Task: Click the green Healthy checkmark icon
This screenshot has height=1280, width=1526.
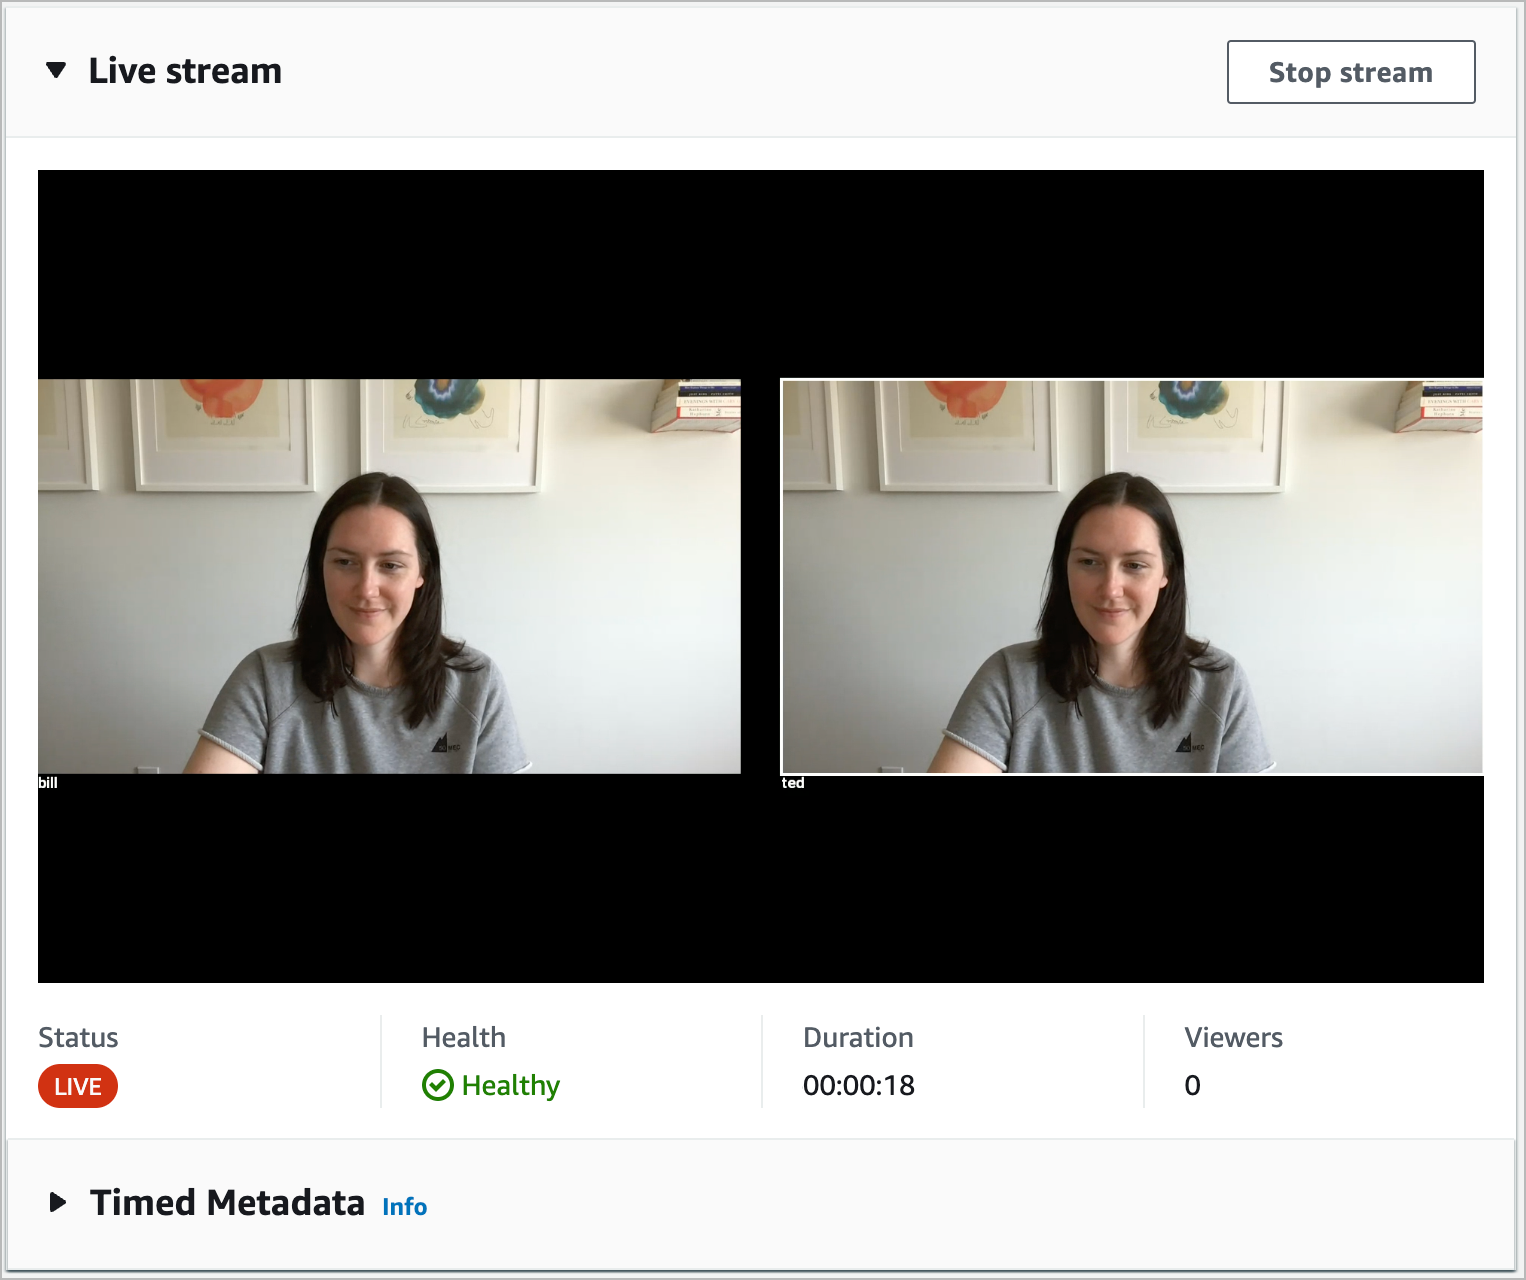Action: 438,1086
